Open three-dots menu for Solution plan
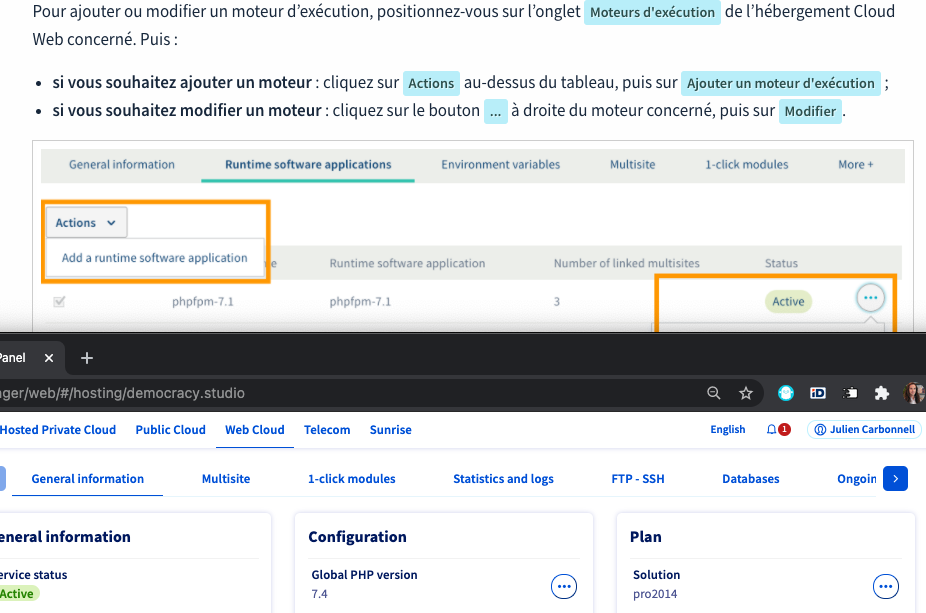The height and width of the screenshot is (613, 926). coord(886,586)
